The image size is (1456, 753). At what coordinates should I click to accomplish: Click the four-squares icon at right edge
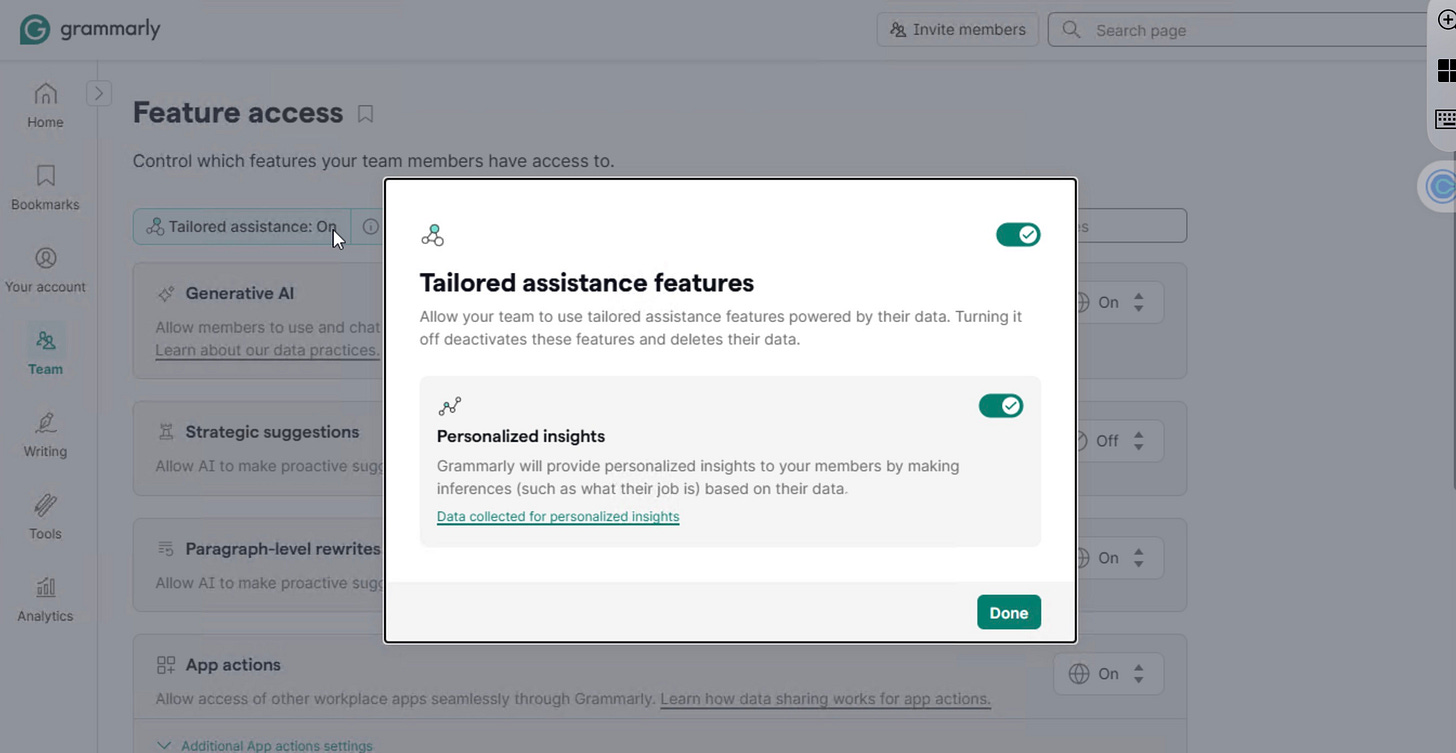(1446, 70)
